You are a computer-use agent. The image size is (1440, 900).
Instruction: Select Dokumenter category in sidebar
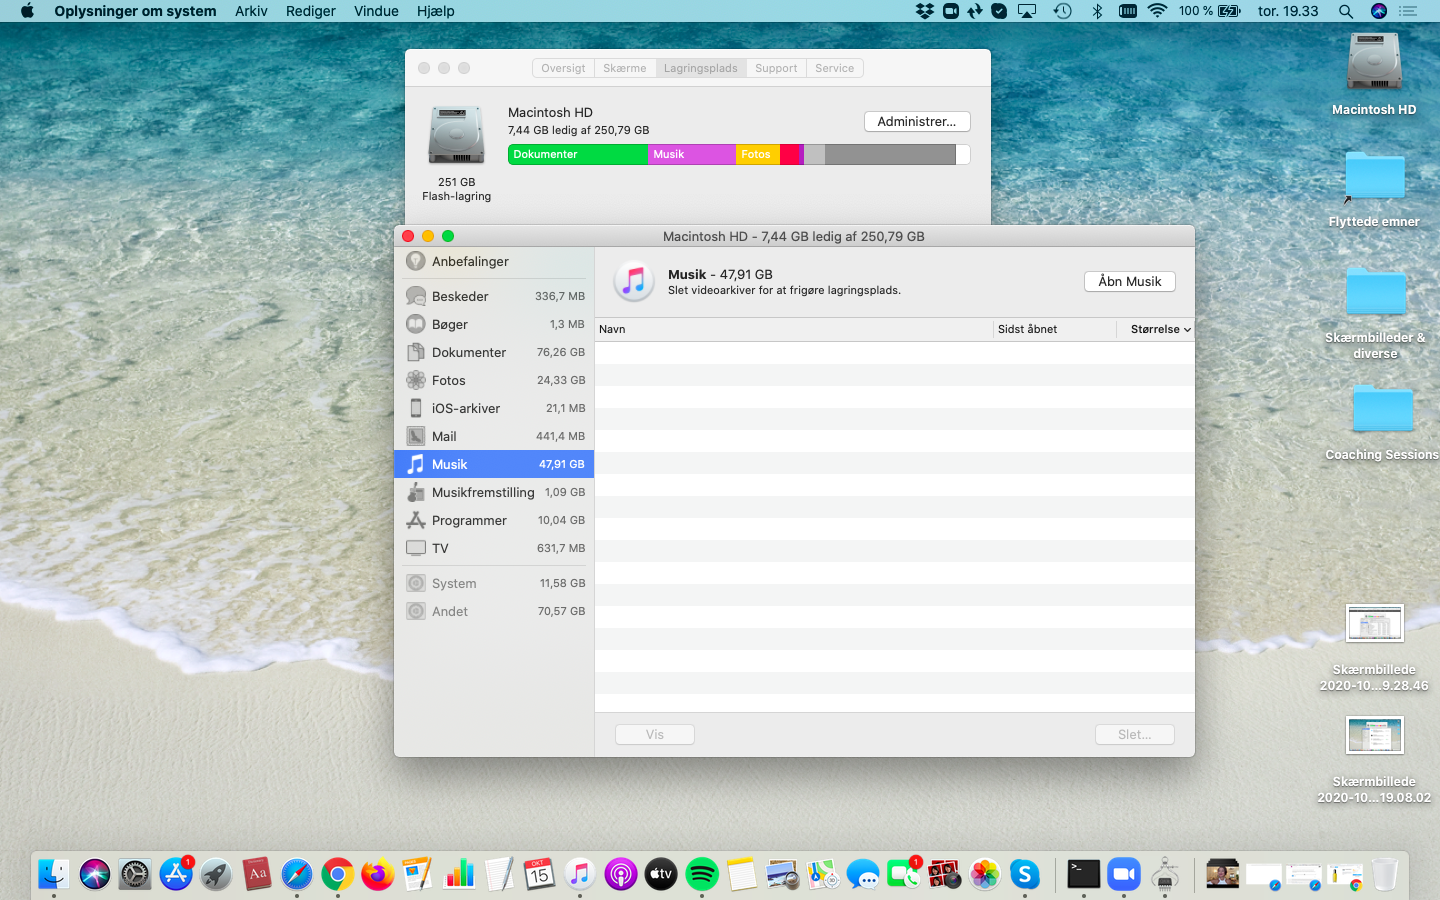point(494,352)
